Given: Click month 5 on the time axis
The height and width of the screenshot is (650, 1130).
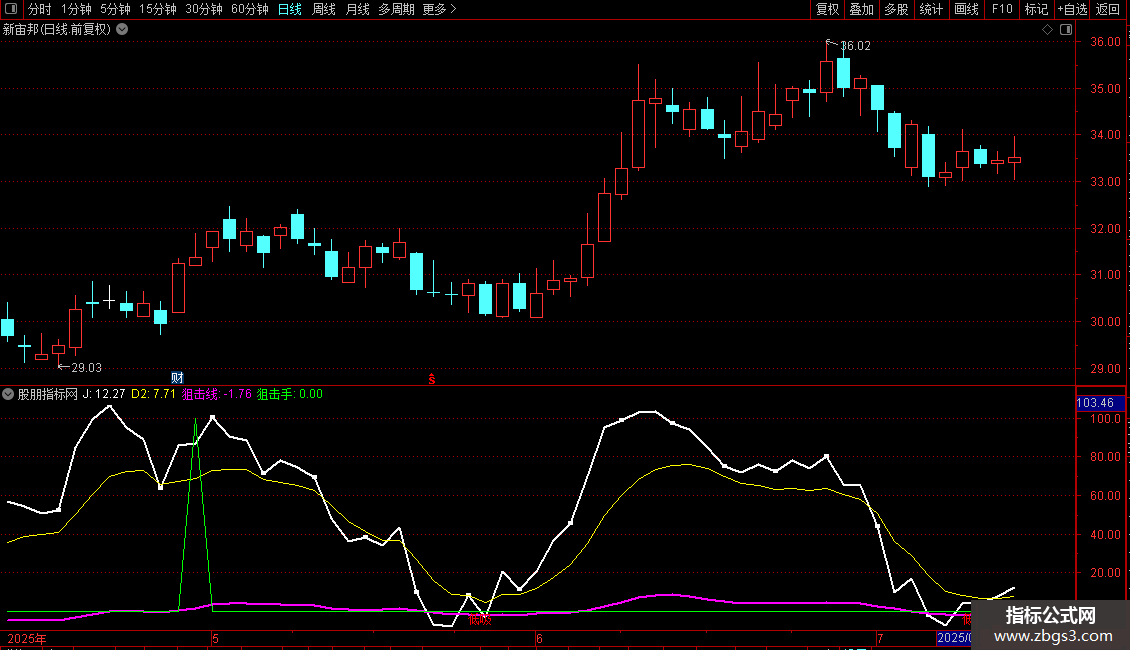Looking at the screenshot, I should coord(215,638).
